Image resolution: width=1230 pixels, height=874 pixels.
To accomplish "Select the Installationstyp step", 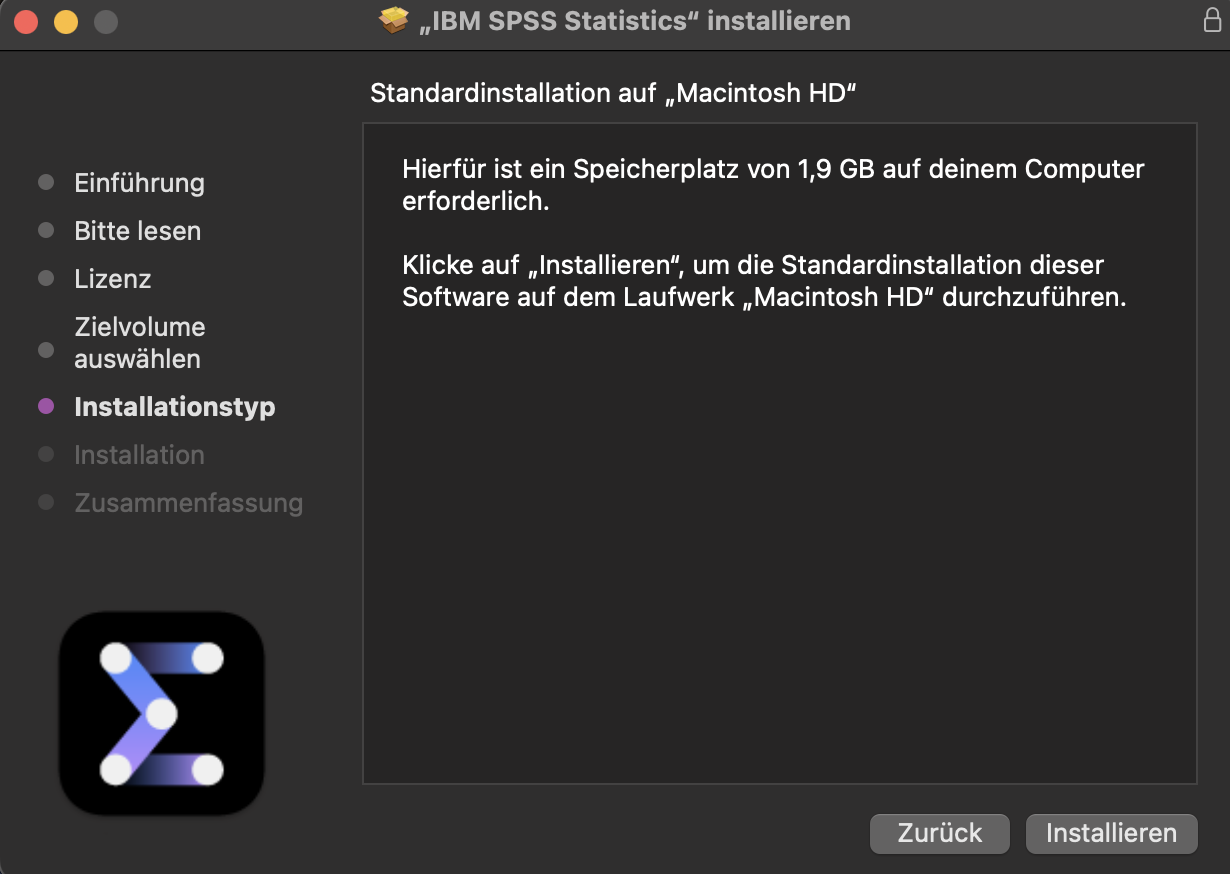I will (174, 407).
